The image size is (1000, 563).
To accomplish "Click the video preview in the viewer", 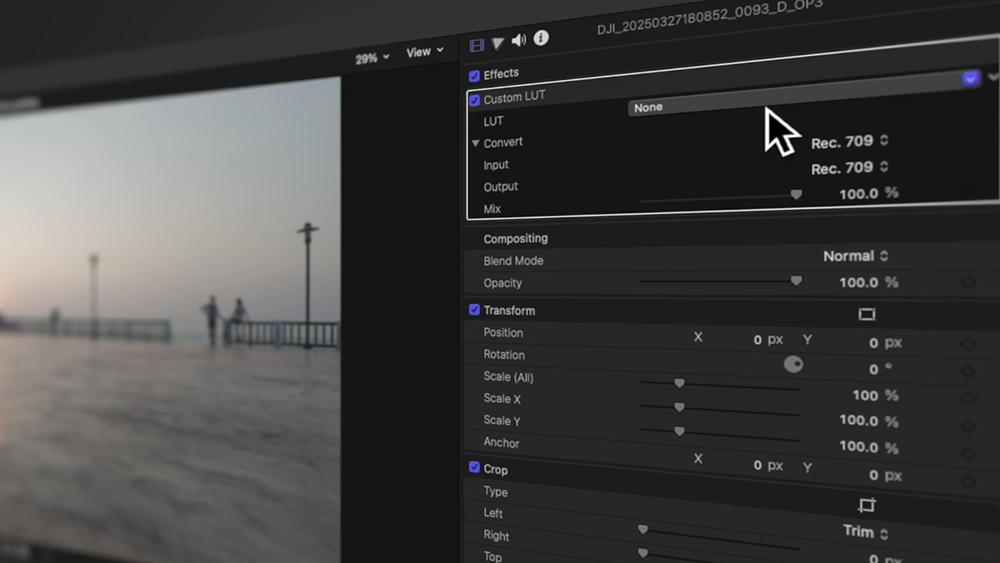I will [x=170, y=320].
